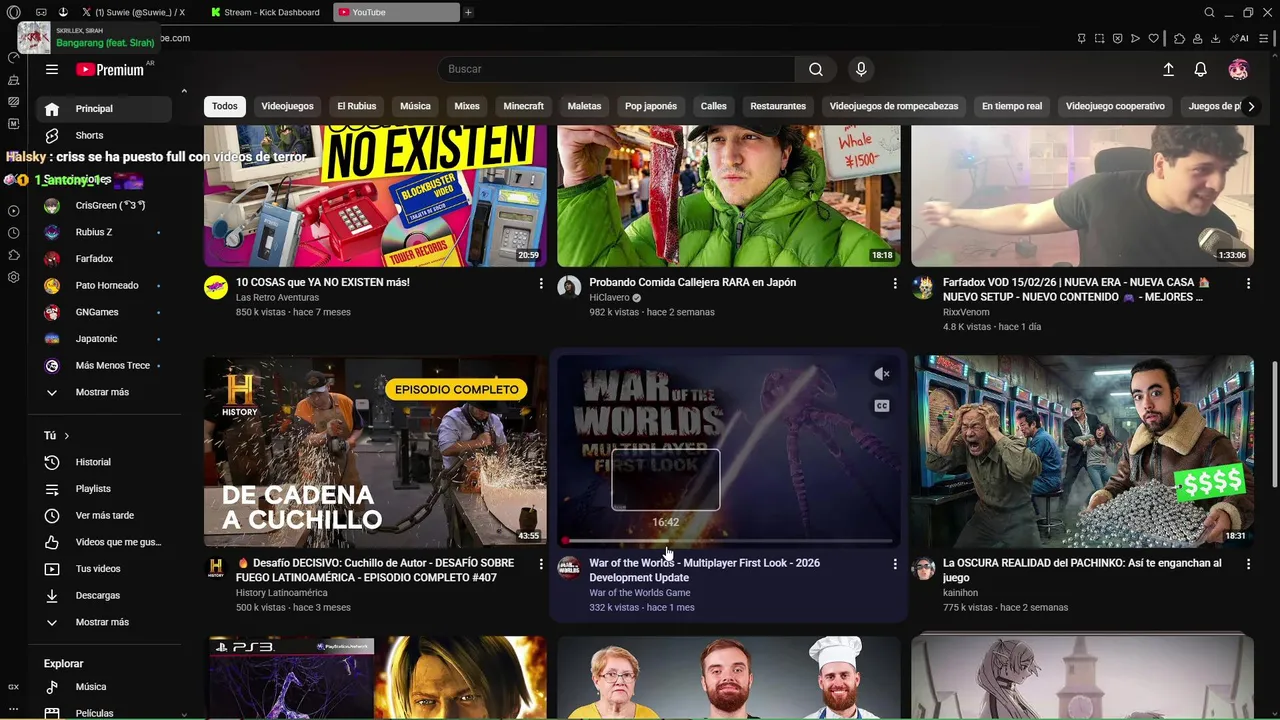Open Las Retro Aventuras channel name
Viewport: 1280px width, 720px height.
coord(277,298)
